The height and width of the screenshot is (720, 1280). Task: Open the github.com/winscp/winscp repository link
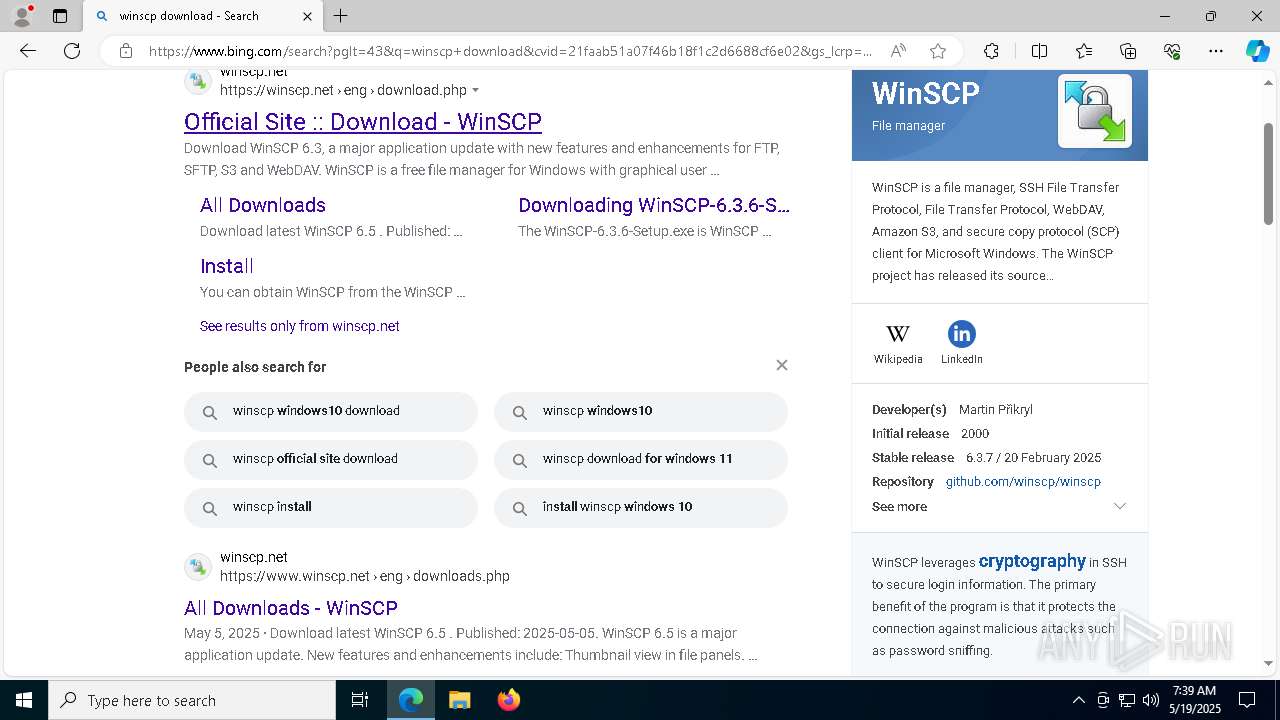pyautogui.click(x=1023, y=482)
